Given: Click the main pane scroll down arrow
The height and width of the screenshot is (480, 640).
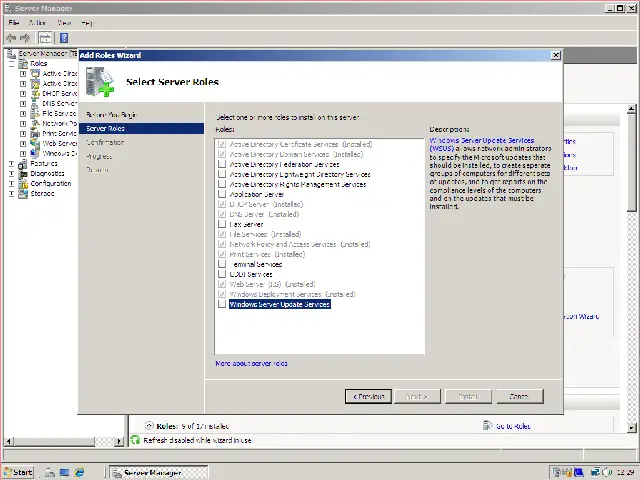Looking at the screenshot, I should pyautogui.click(x=632, y=428).
